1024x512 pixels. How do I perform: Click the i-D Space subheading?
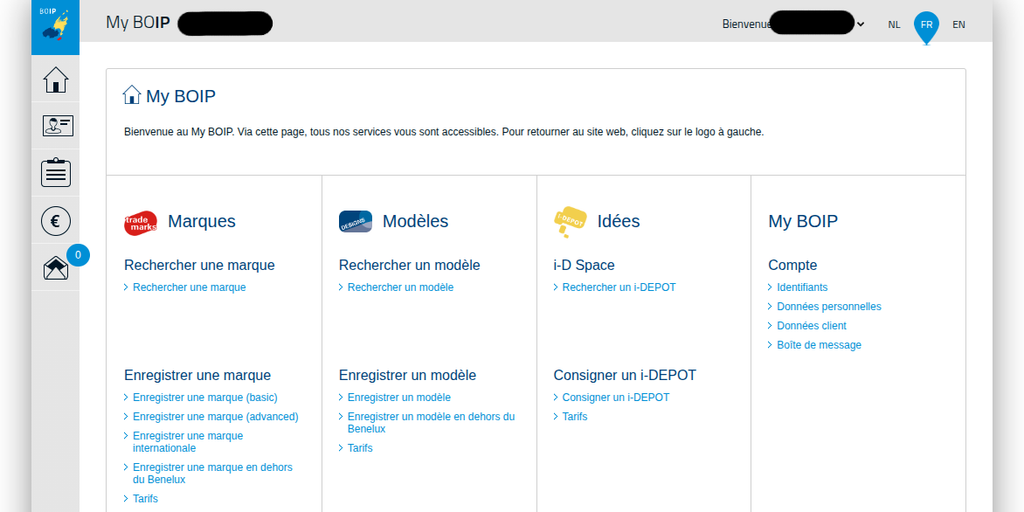(x=584, y=265)
